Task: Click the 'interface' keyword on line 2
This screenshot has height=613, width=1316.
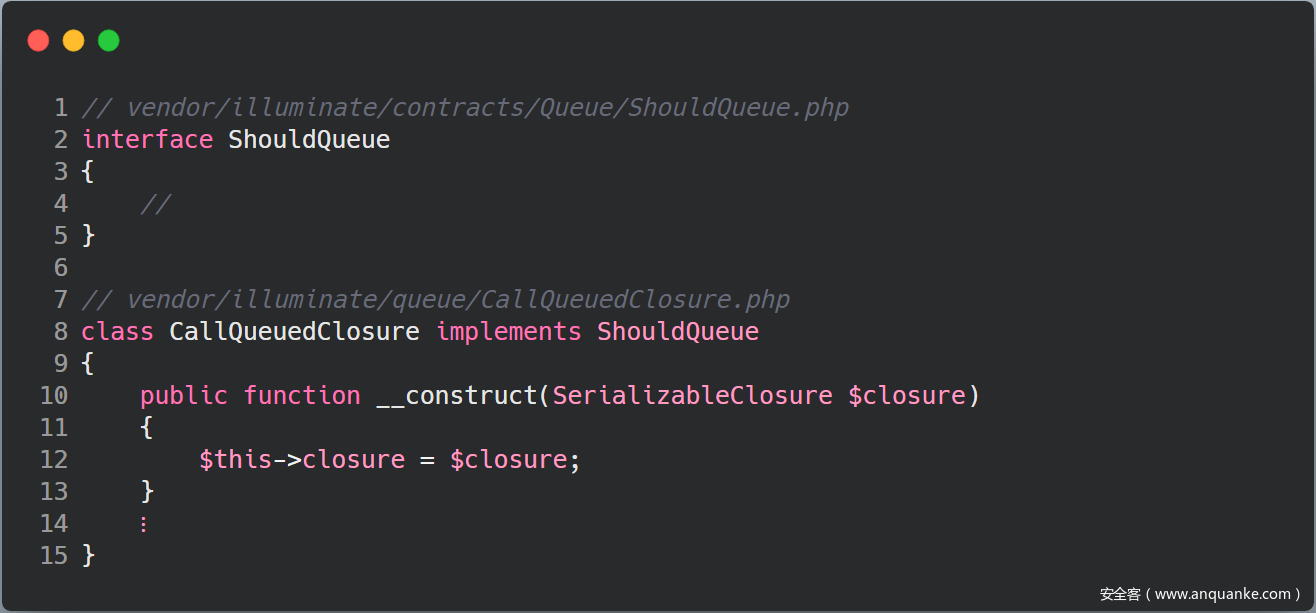Action: point(147,140)
